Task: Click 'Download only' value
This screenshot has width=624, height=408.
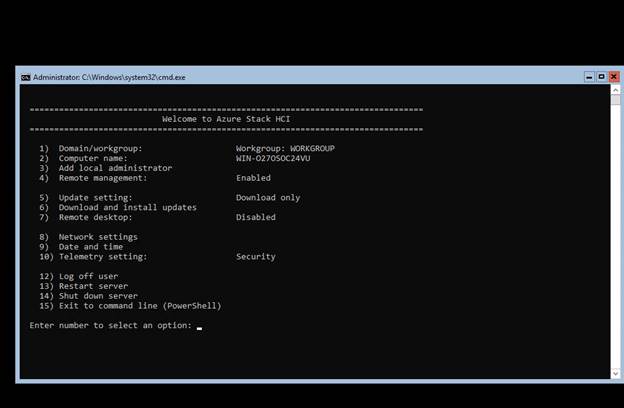Action: coord(268,198)
